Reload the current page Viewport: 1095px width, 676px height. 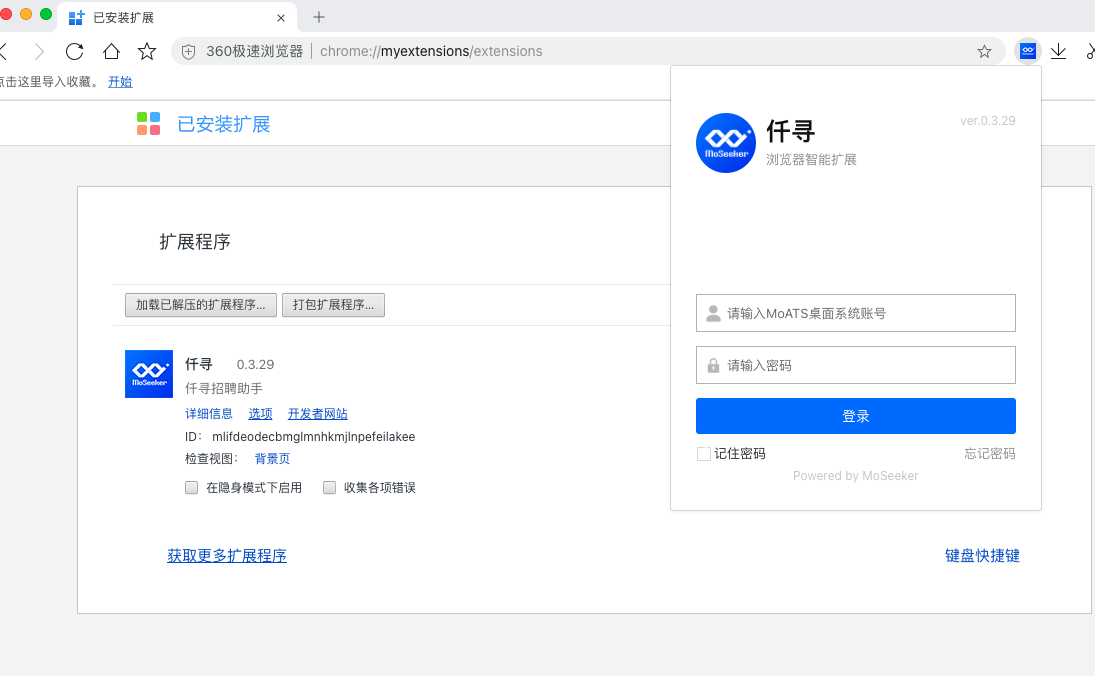point(75,51)
